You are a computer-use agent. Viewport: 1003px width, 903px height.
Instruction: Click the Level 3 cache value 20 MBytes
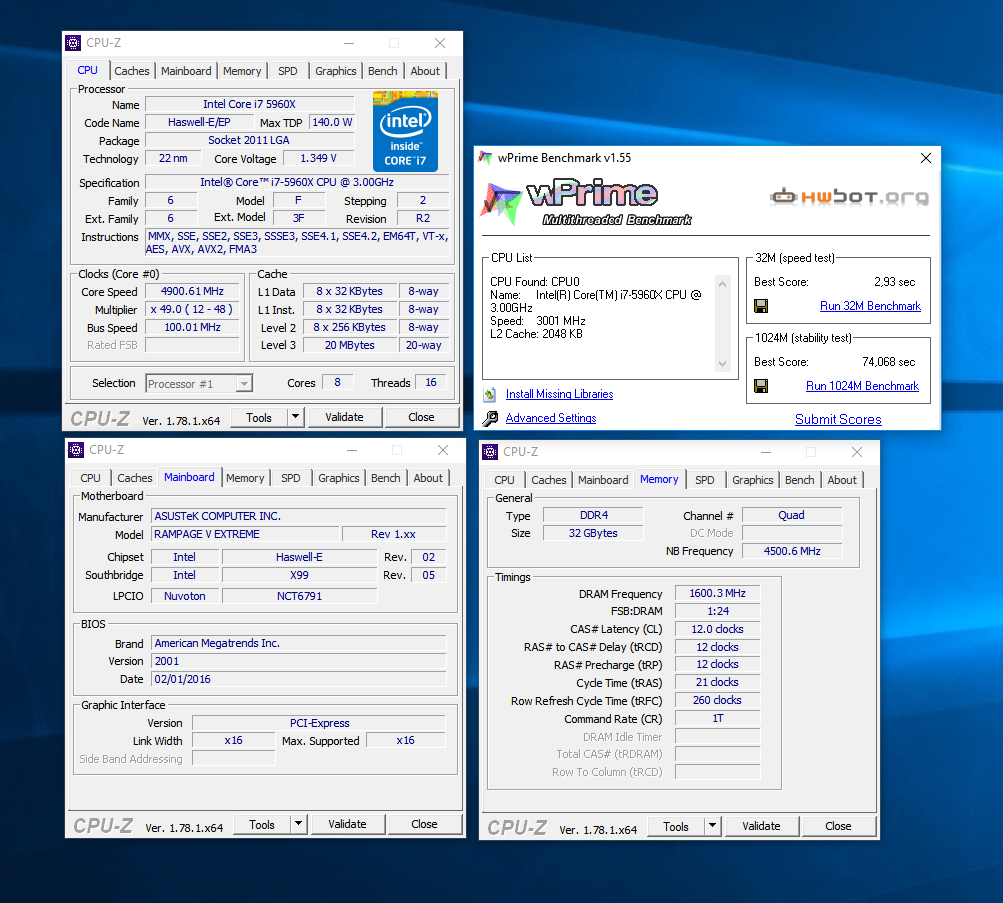(350, 345)
